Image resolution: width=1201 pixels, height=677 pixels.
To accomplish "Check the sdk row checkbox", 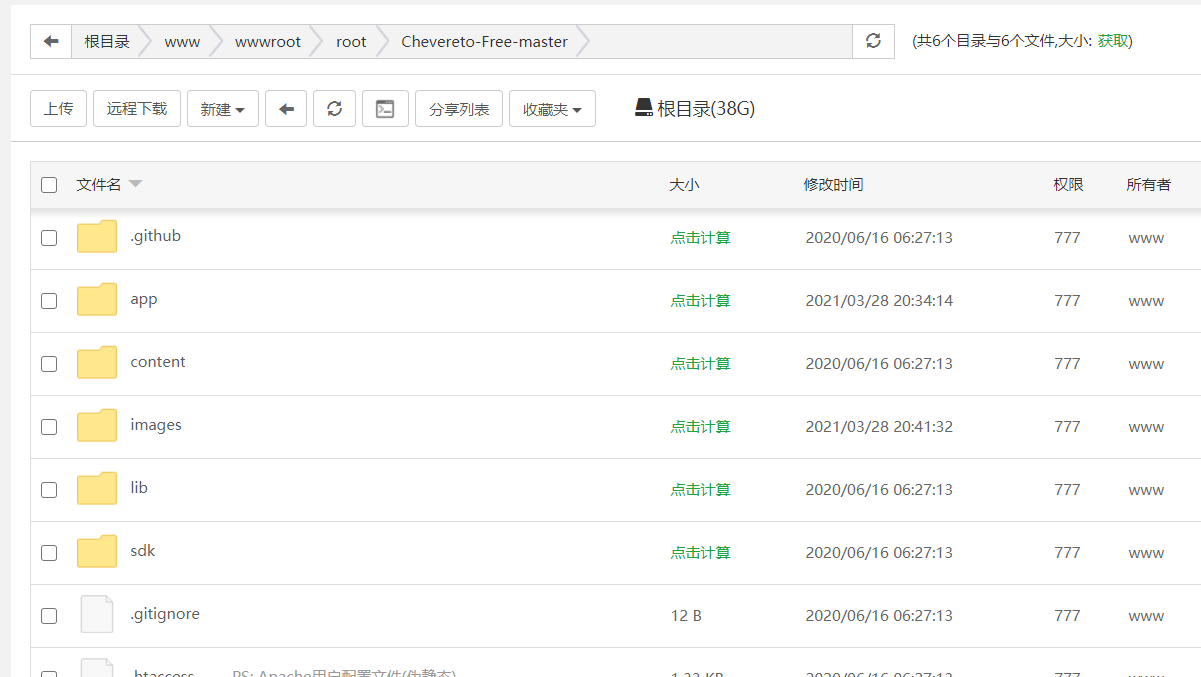I will click(49, 553).
